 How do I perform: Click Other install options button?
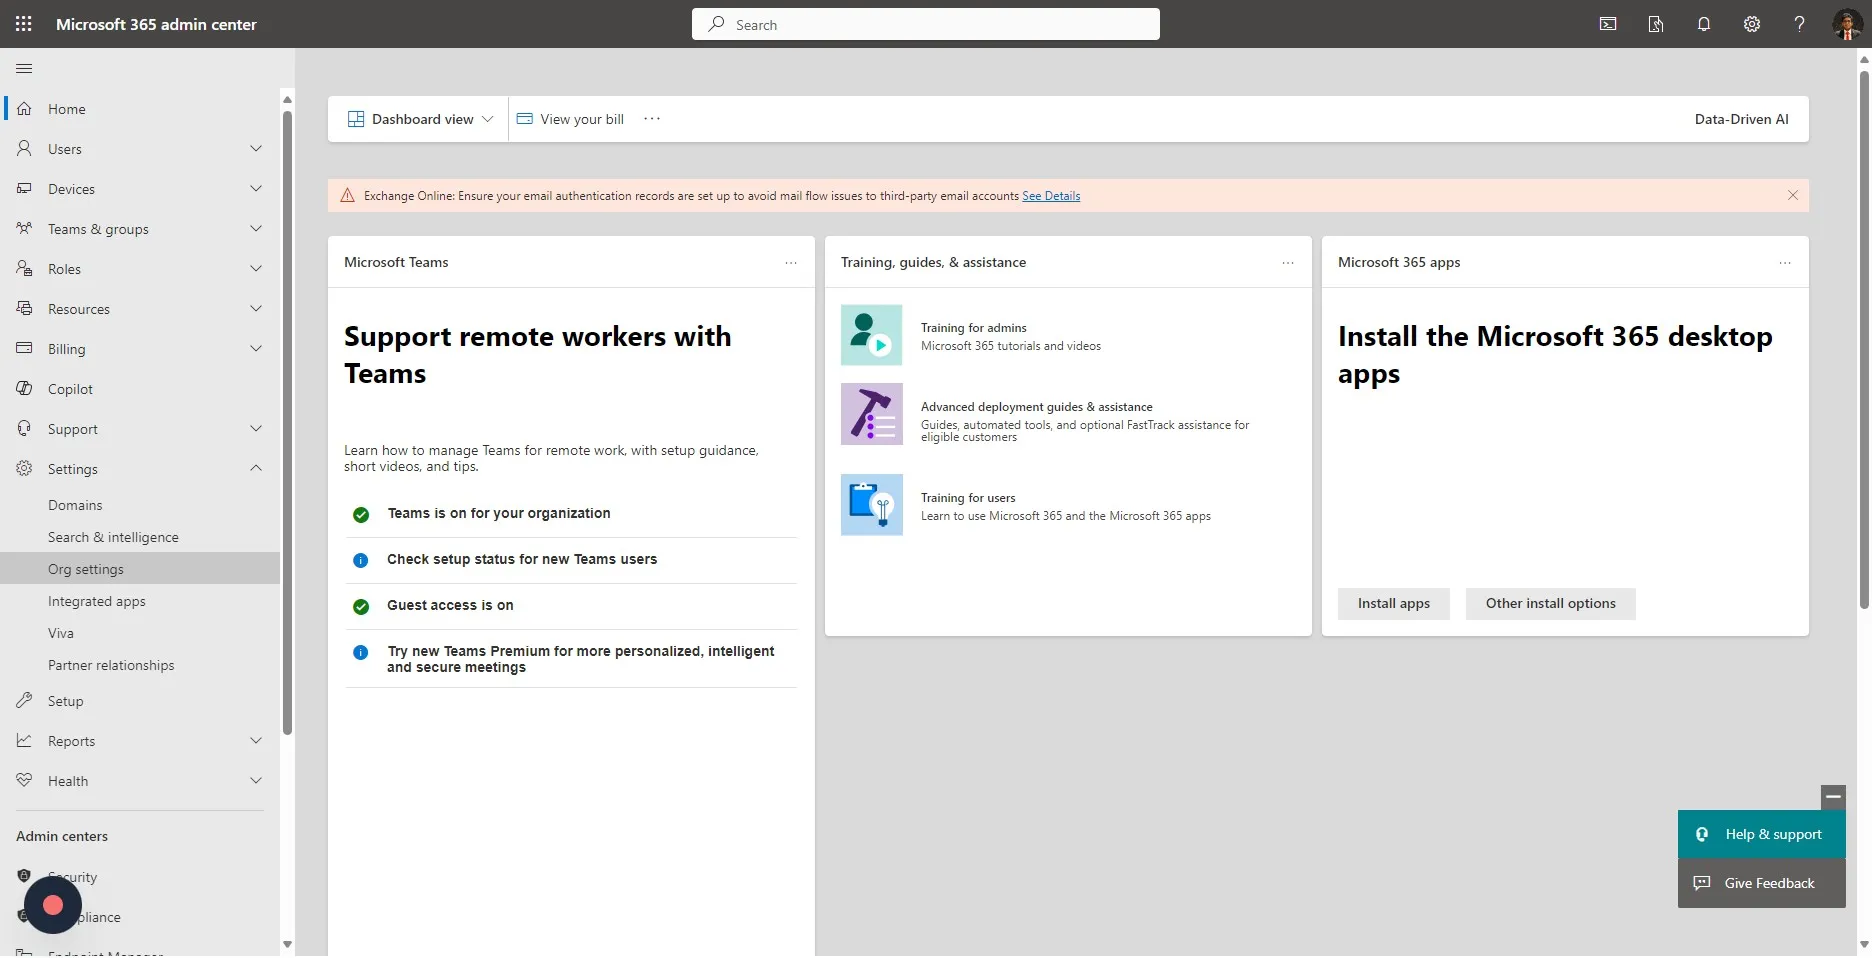pyautogui.click(x=1550, y=604)
